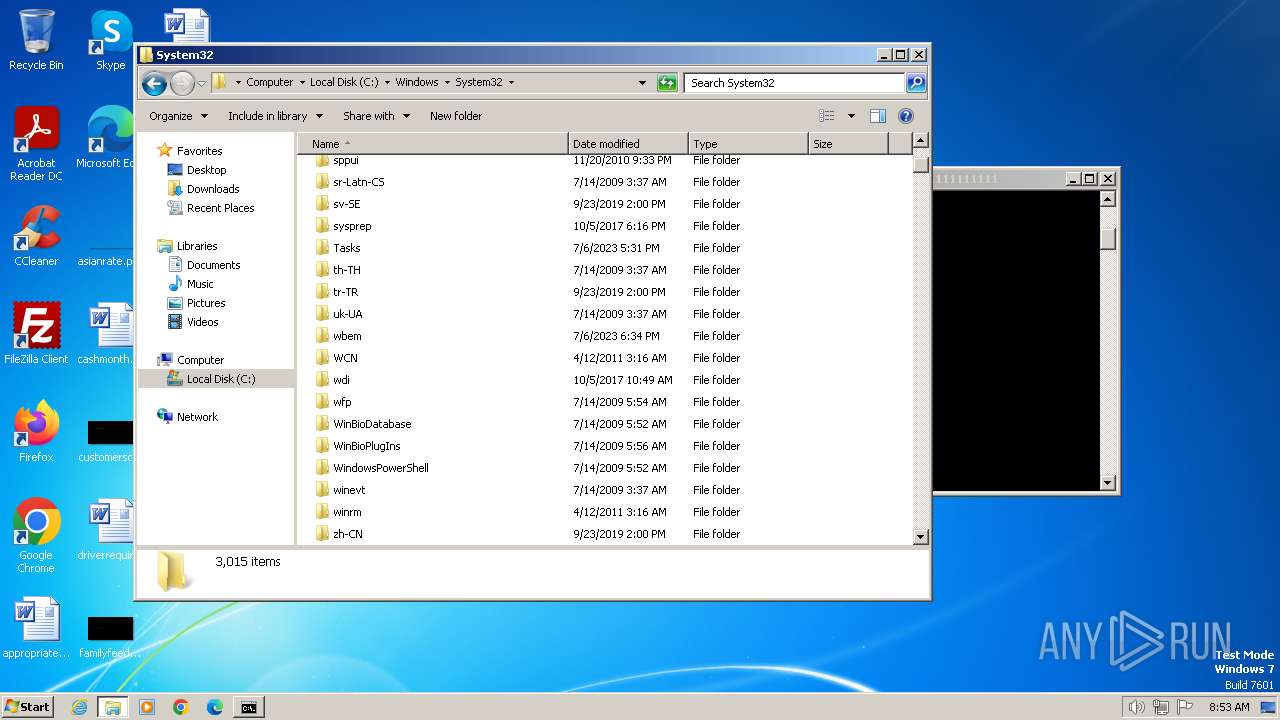The height and width of the screenshot is (720, 1280).
Task: Go back with the Explorer Back arrow
Action: (x=154, y=83)
